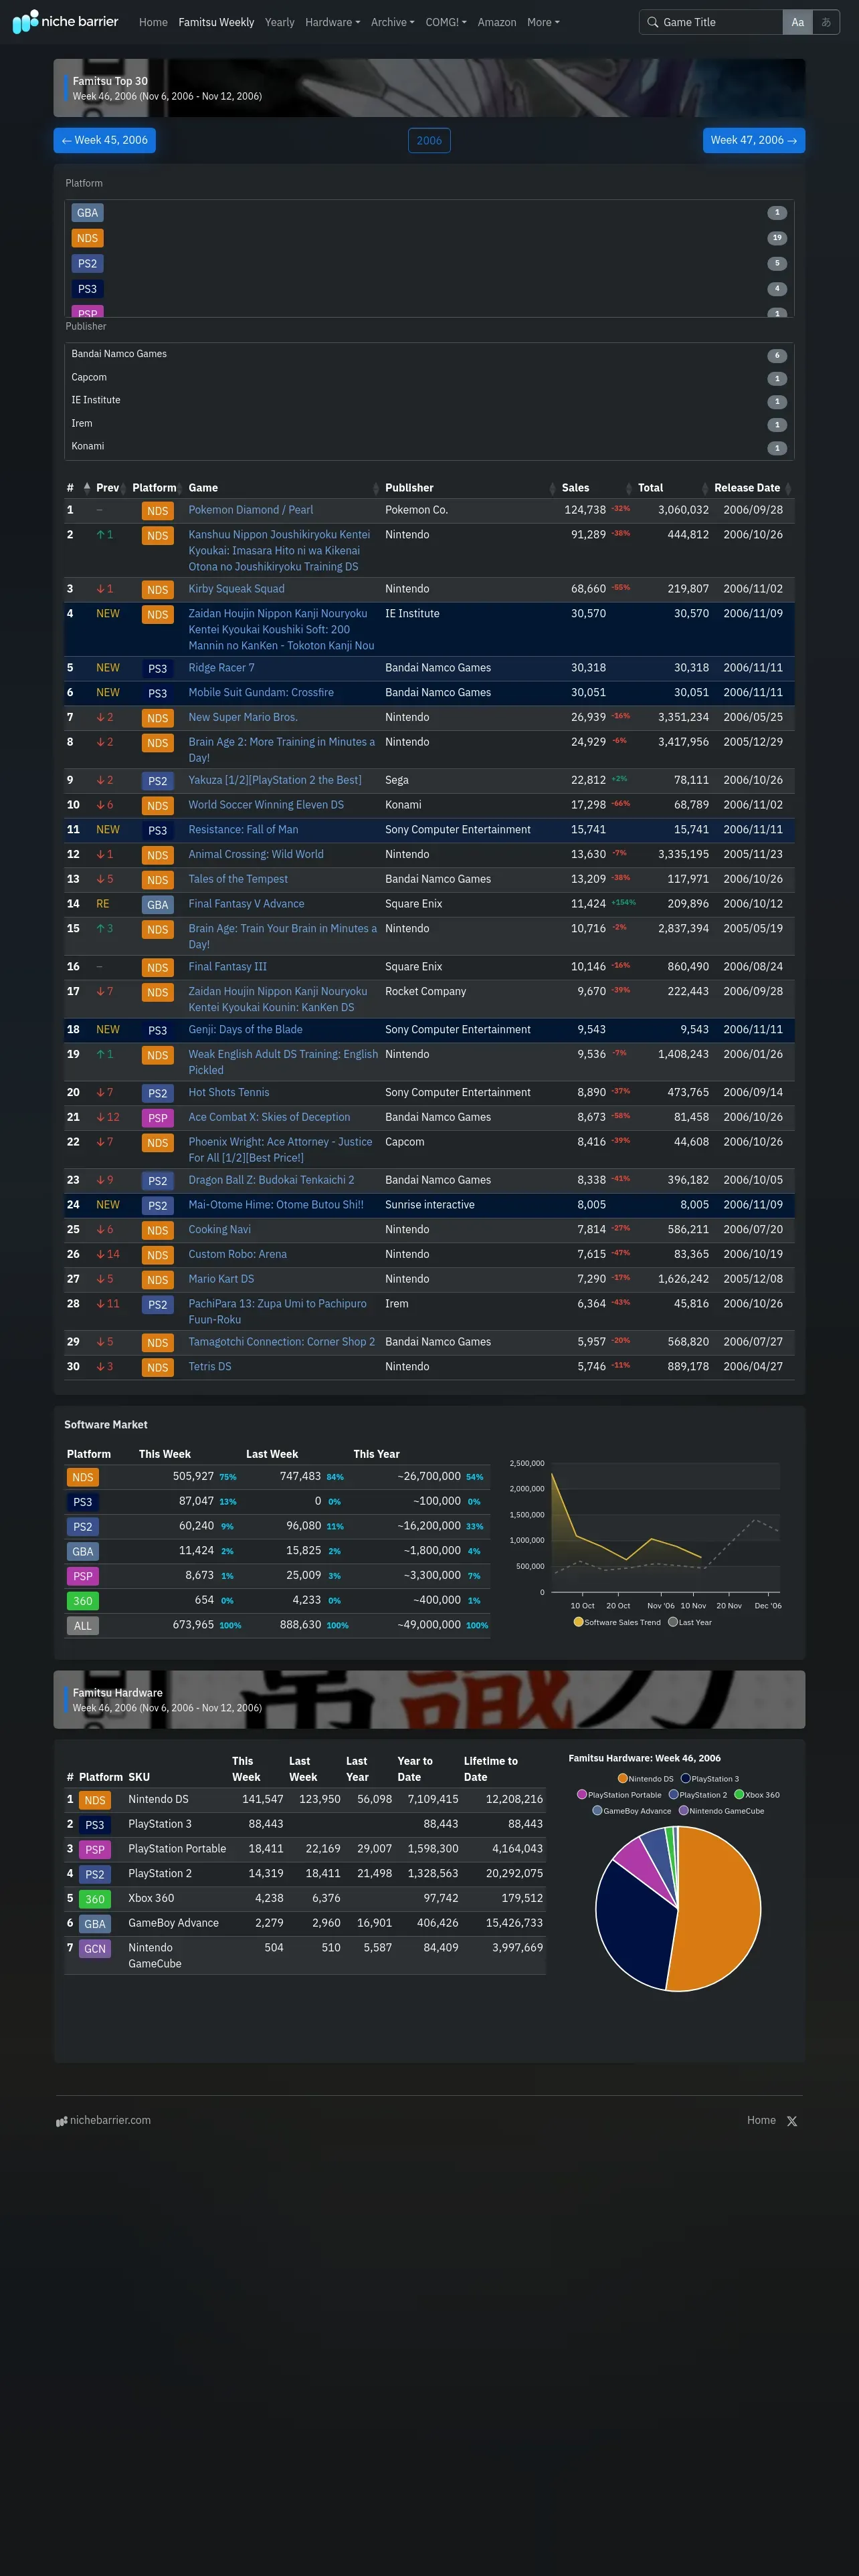Click the "673,965" ALL software total
Image resolution: width=859 pixels, height=2576 pixels.
pos(193,1625)
